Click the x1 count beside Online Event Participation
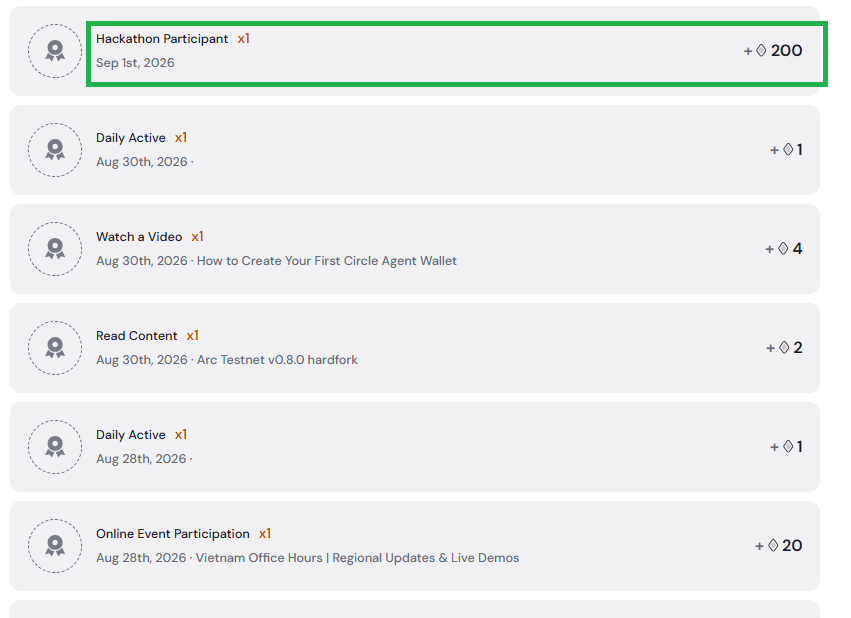851x618 pixels. [x=265, y=534]
